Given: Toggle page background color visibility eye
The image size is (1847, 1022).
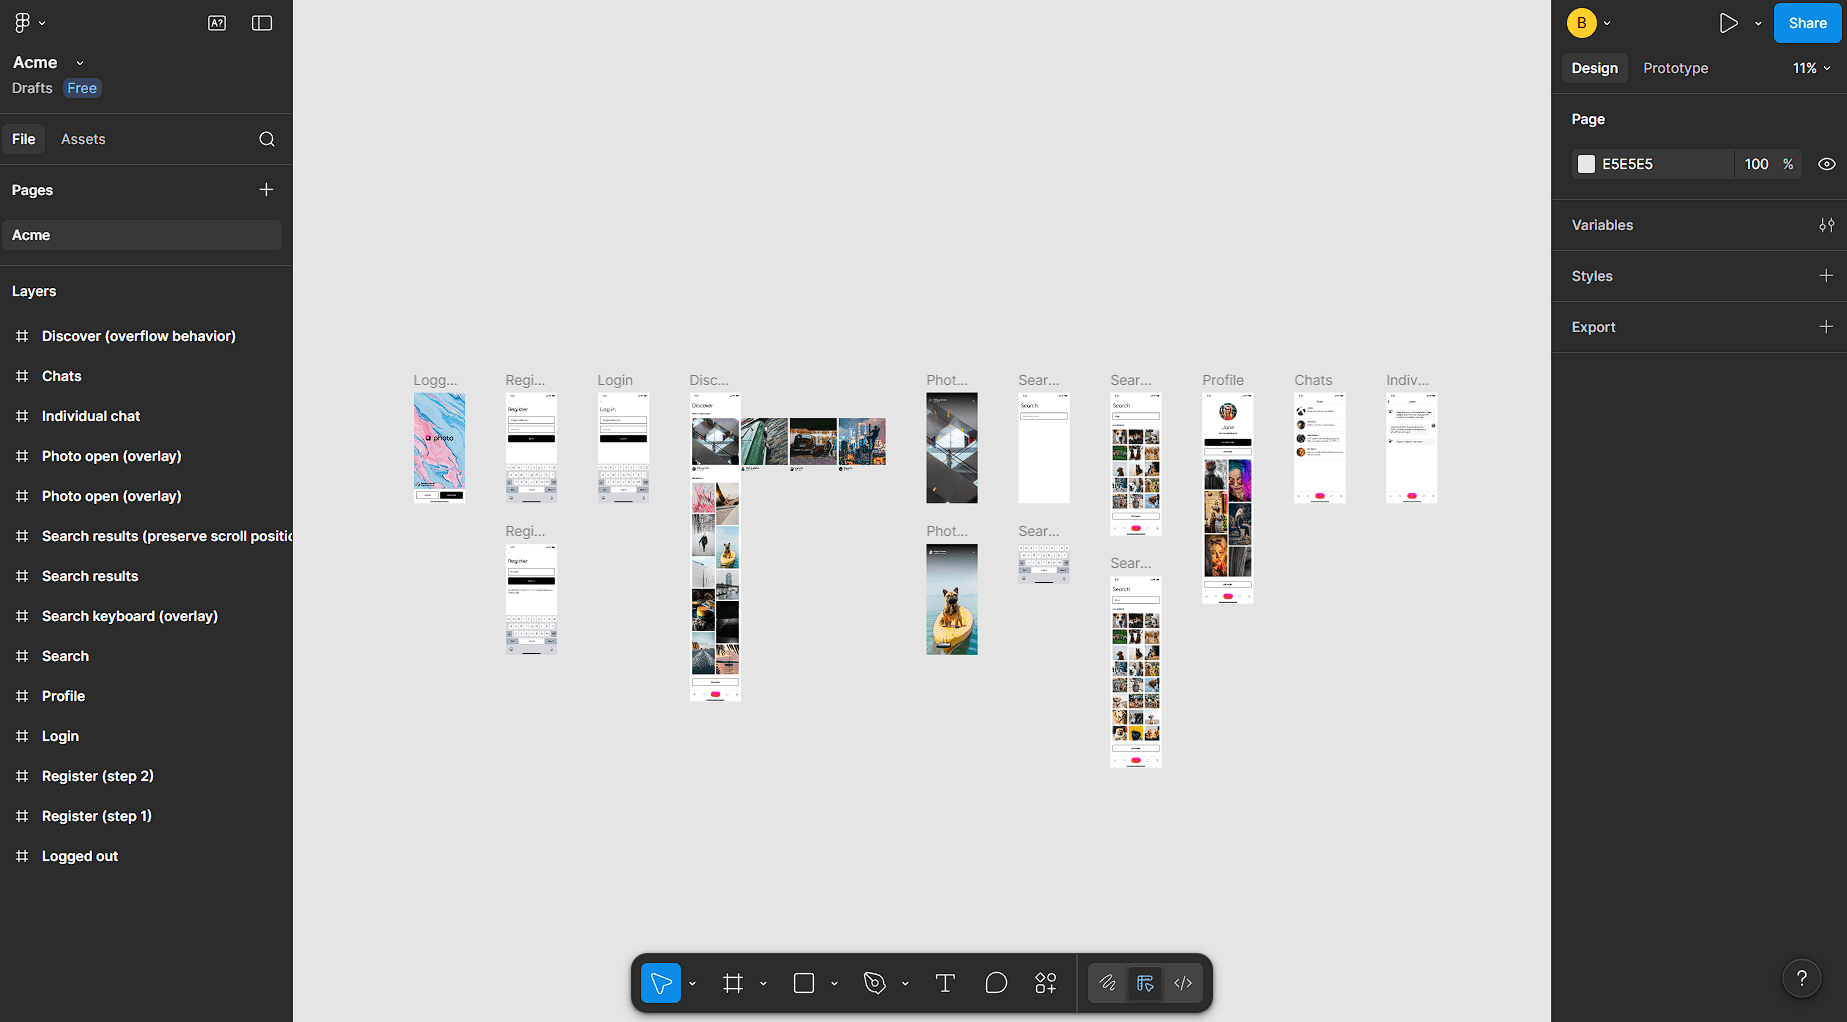Looking at the screenshot, I should (x=1826, y=164).
